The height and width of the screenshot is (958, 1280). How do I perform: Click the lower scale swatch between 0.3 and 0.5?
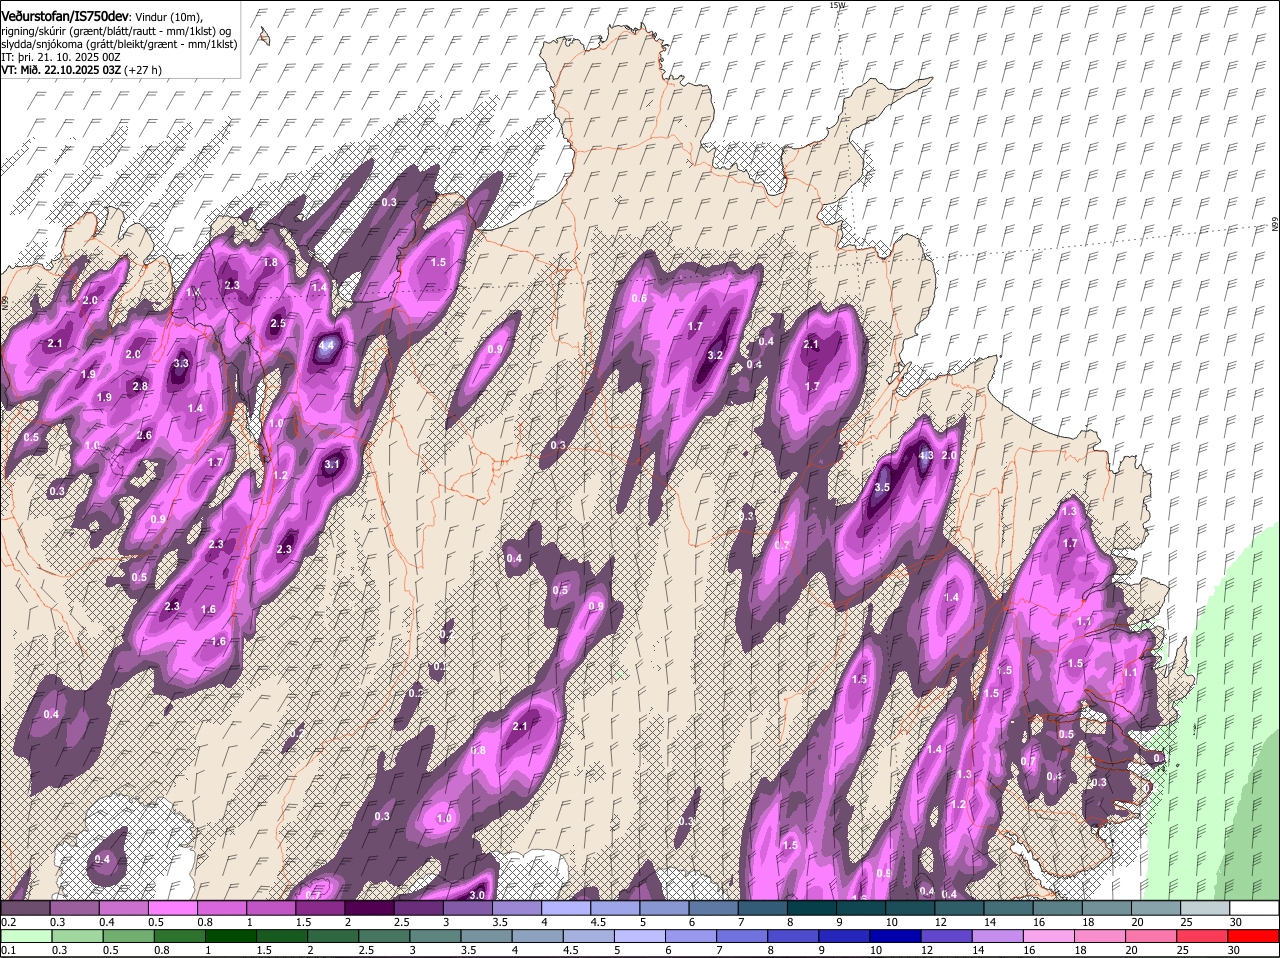point(75,936)
